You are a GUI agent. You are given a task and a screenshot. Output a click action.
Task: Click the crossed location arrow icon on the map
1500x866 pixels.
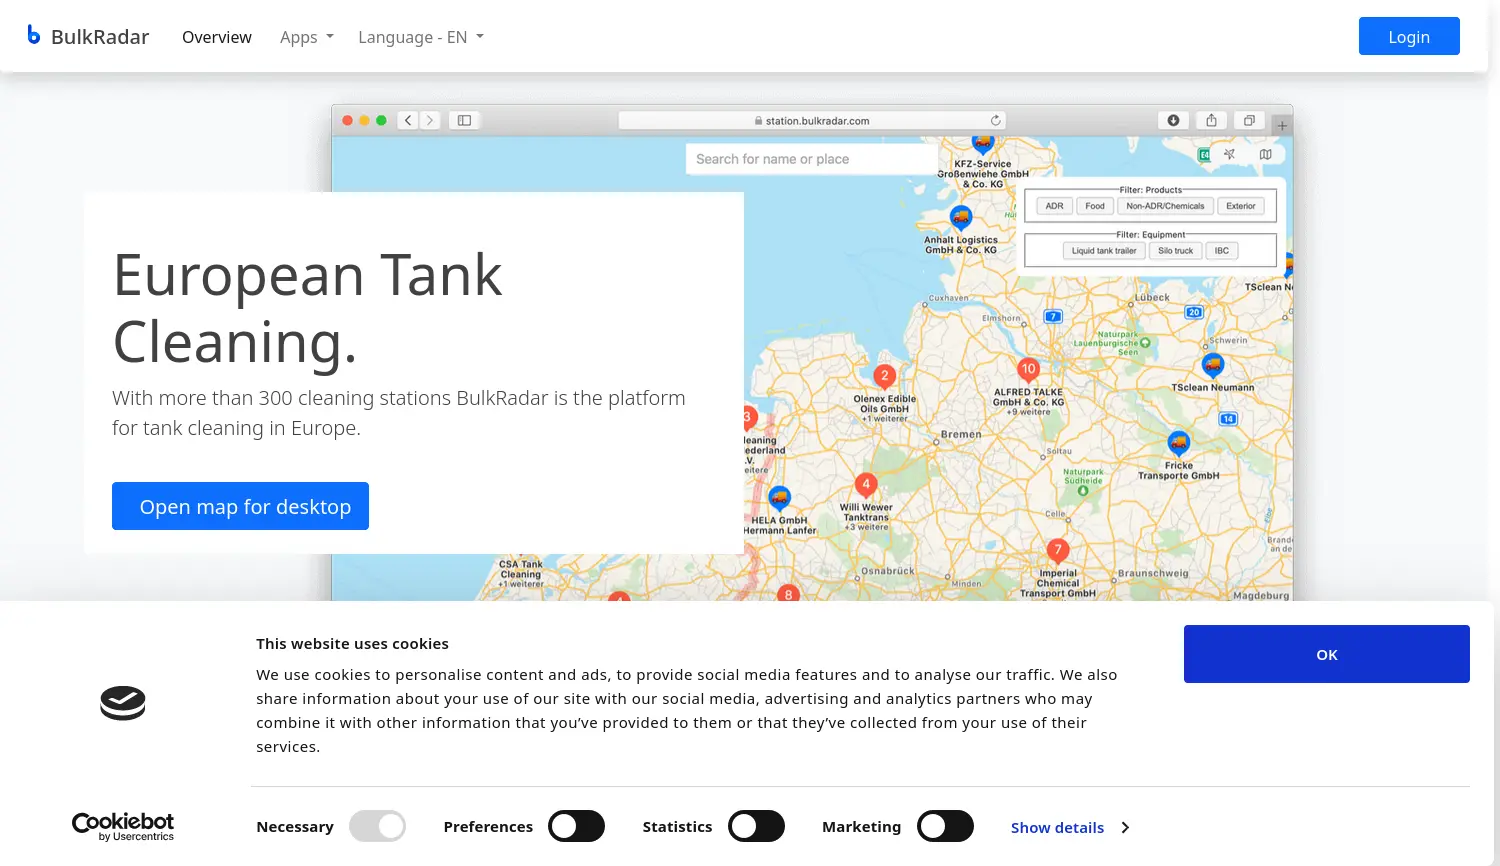(1229, 154)
